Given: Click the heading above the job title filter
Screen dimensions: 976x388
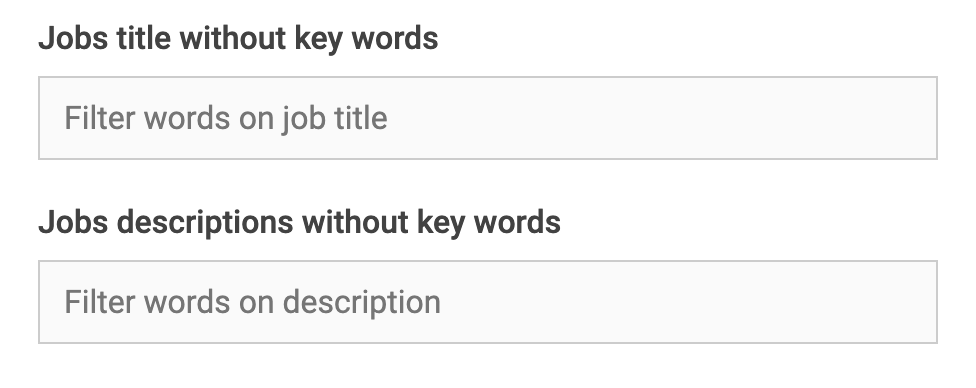Looking at the screenshot, I should [x=238, y=39].
